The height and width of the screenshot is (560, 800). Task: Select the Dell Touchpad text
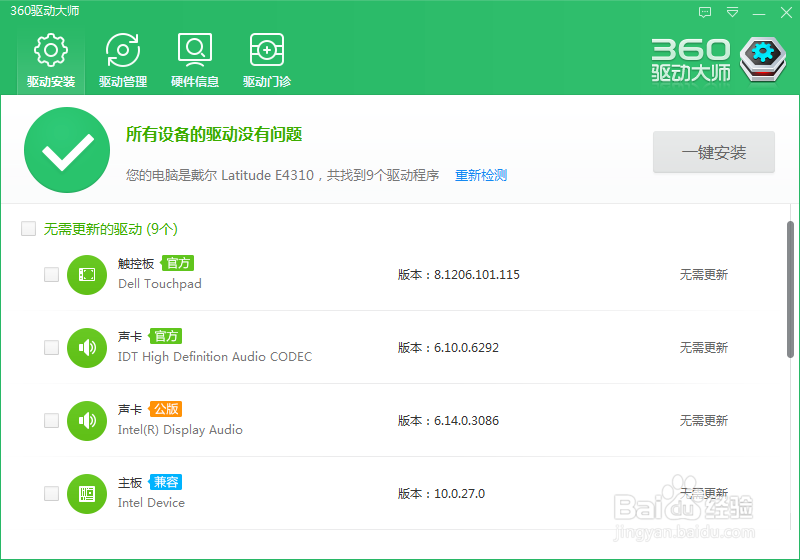[160, 284]
